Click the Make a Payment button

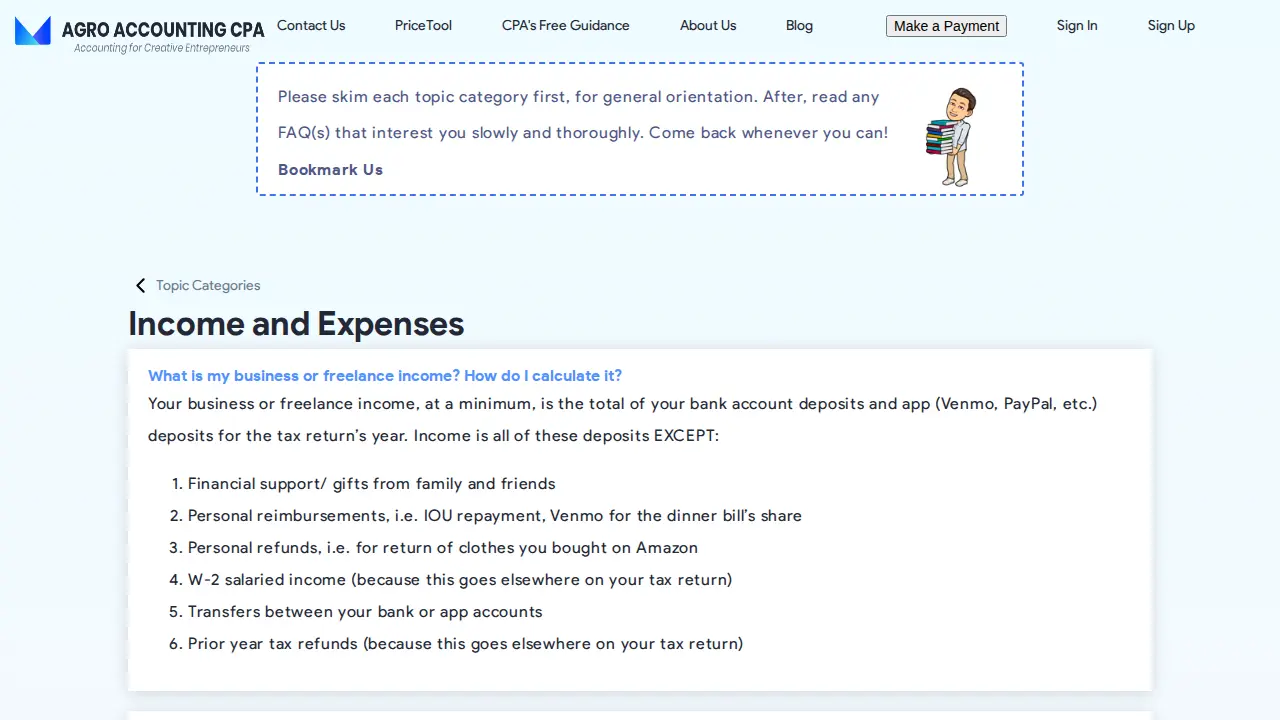point(946,26)
